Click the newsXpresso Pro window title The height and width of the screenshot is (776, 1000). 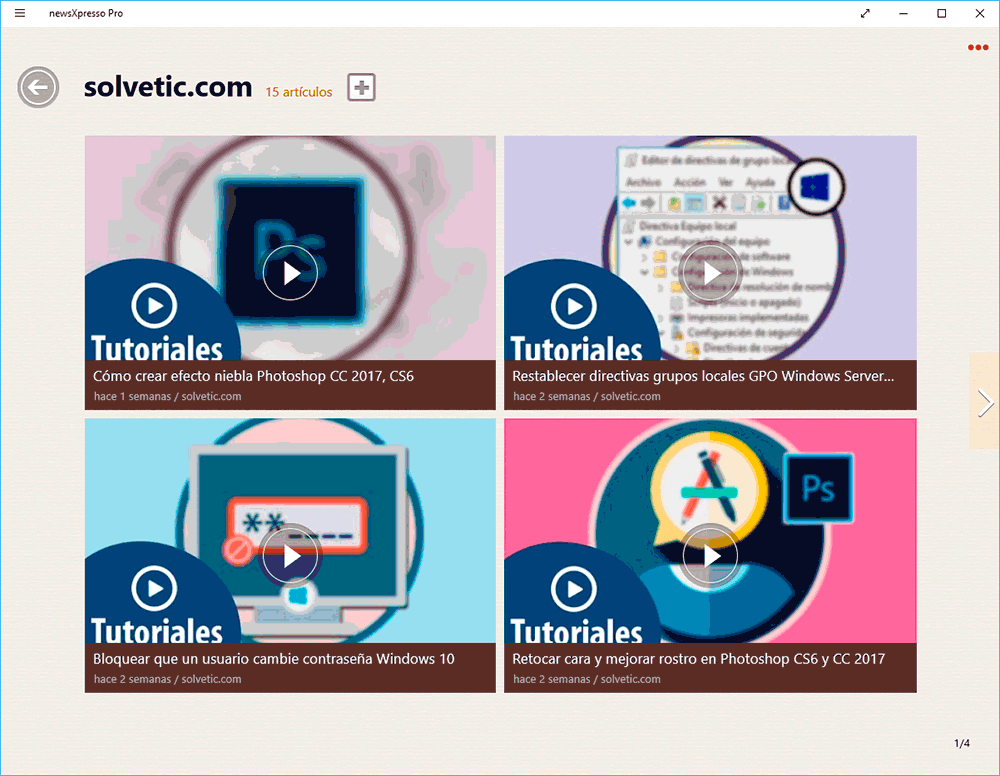(x=86, y=13)
